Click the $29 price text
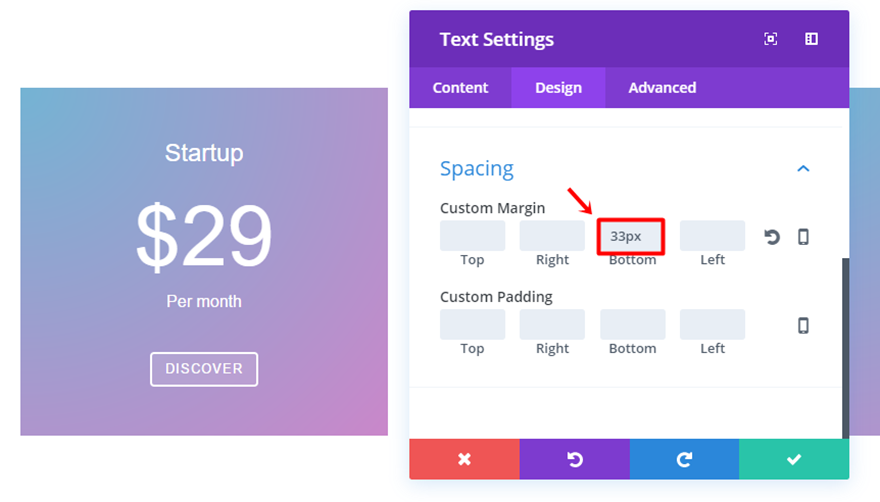The width and height of the screenshot is (880, 502). [204, 236]
